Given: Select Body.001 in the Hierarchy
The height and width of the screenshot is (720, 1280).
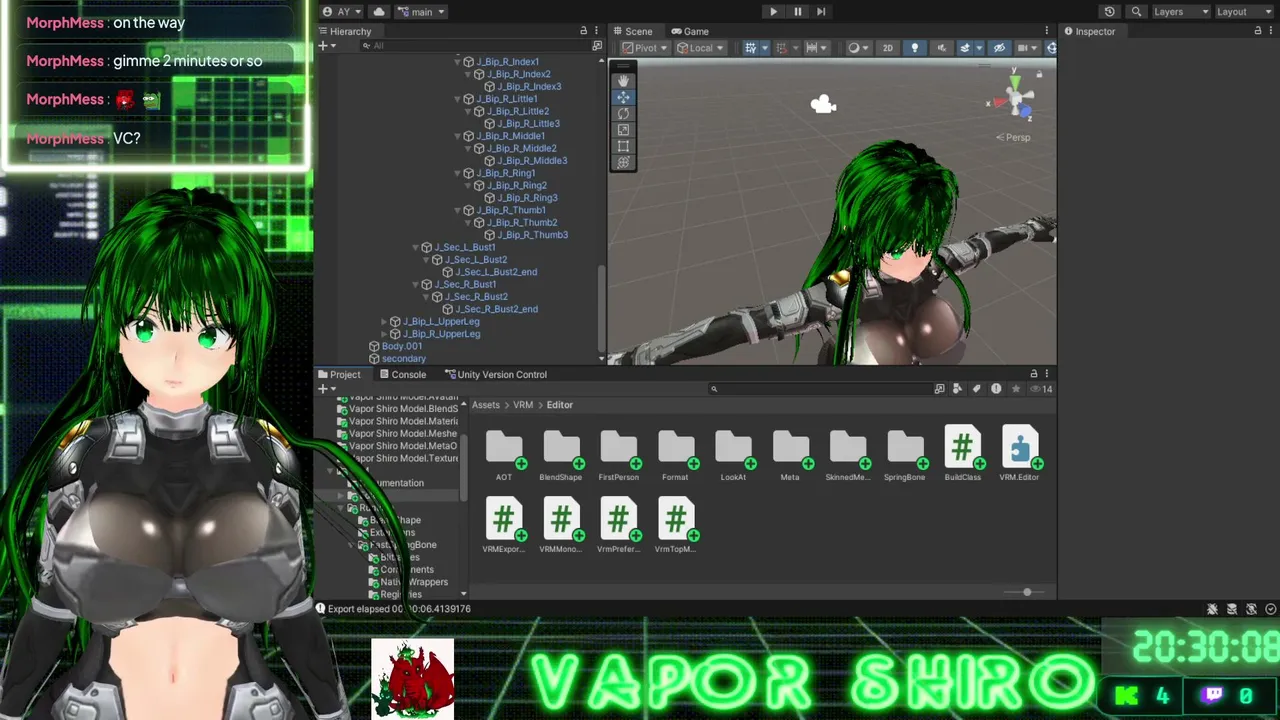Looking at the screenshot, I should [402, 346].
